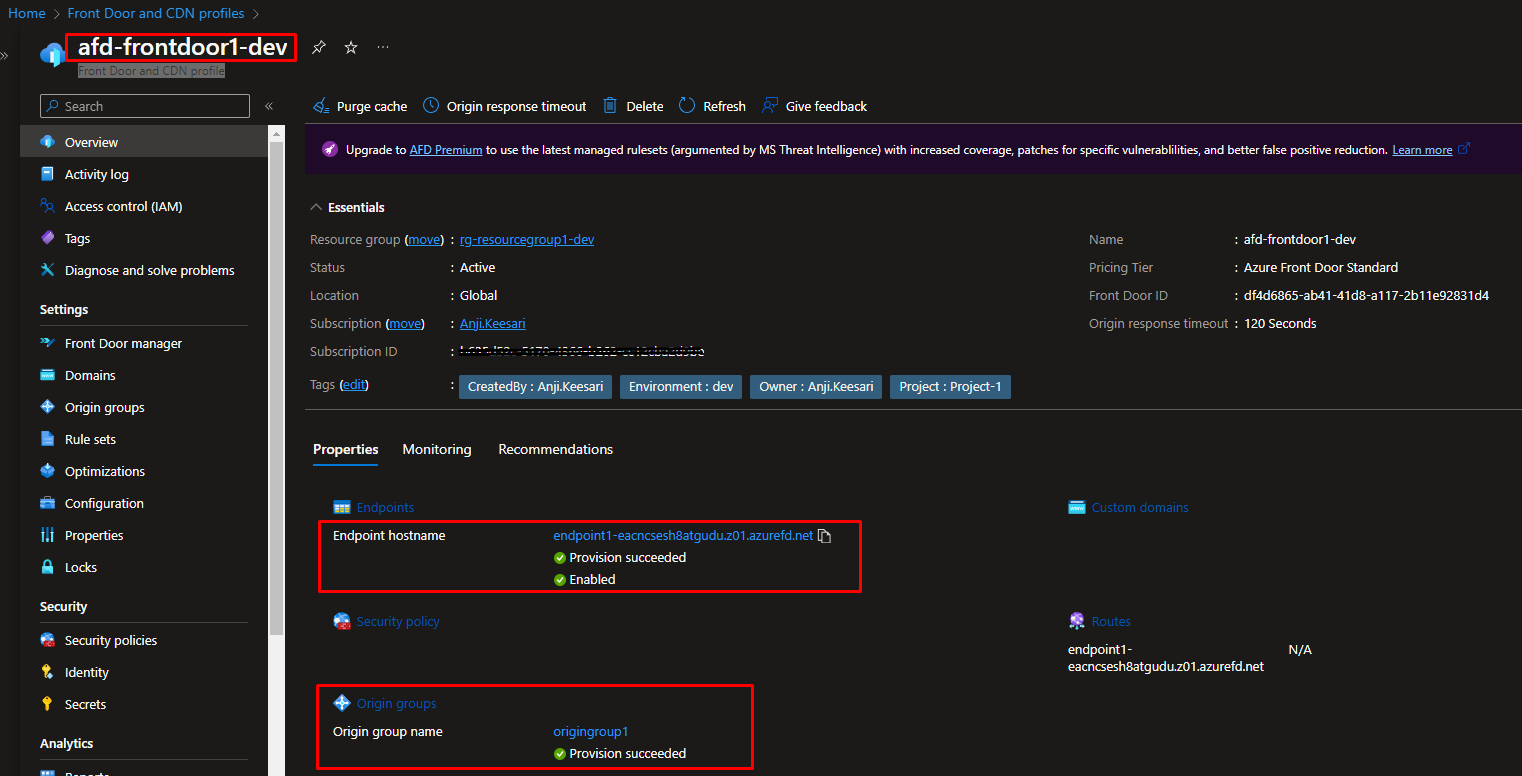Open the origingroup1 link
1522x776 pixels.
[591, 732]
